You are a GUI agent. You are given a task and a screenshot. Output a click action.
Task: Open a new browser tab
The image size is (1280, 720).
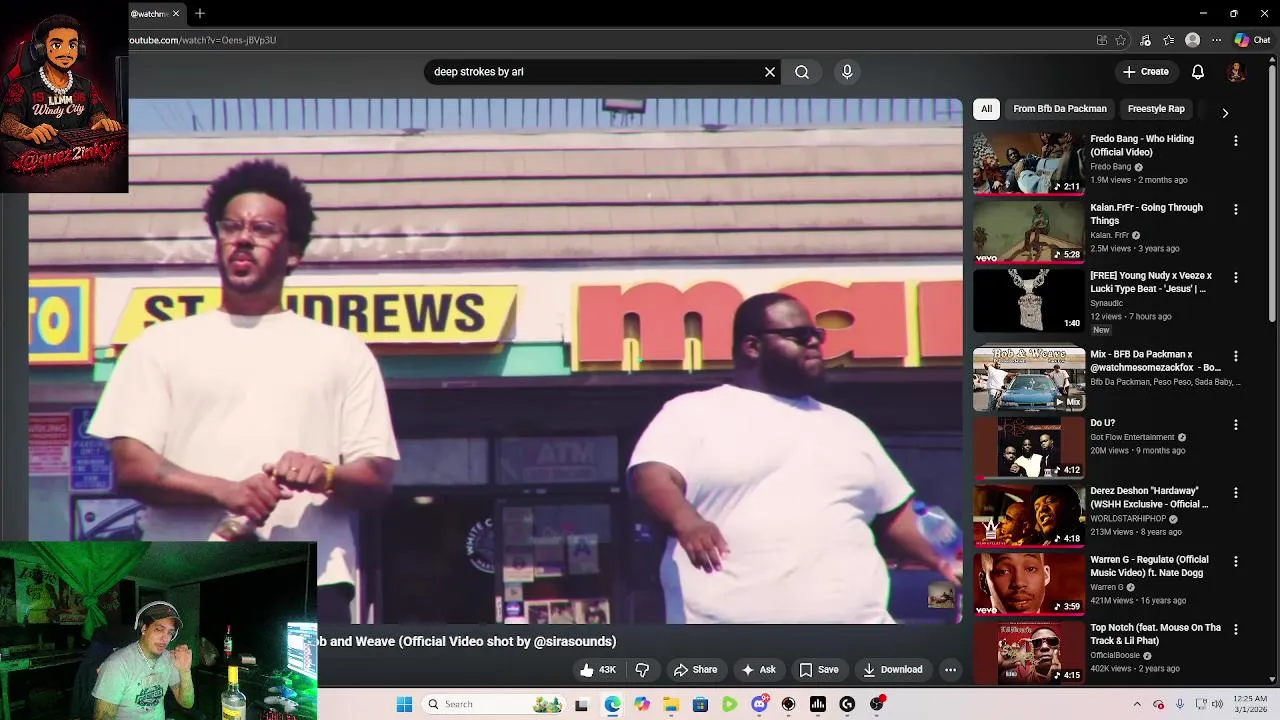click(x=200, y=13)
